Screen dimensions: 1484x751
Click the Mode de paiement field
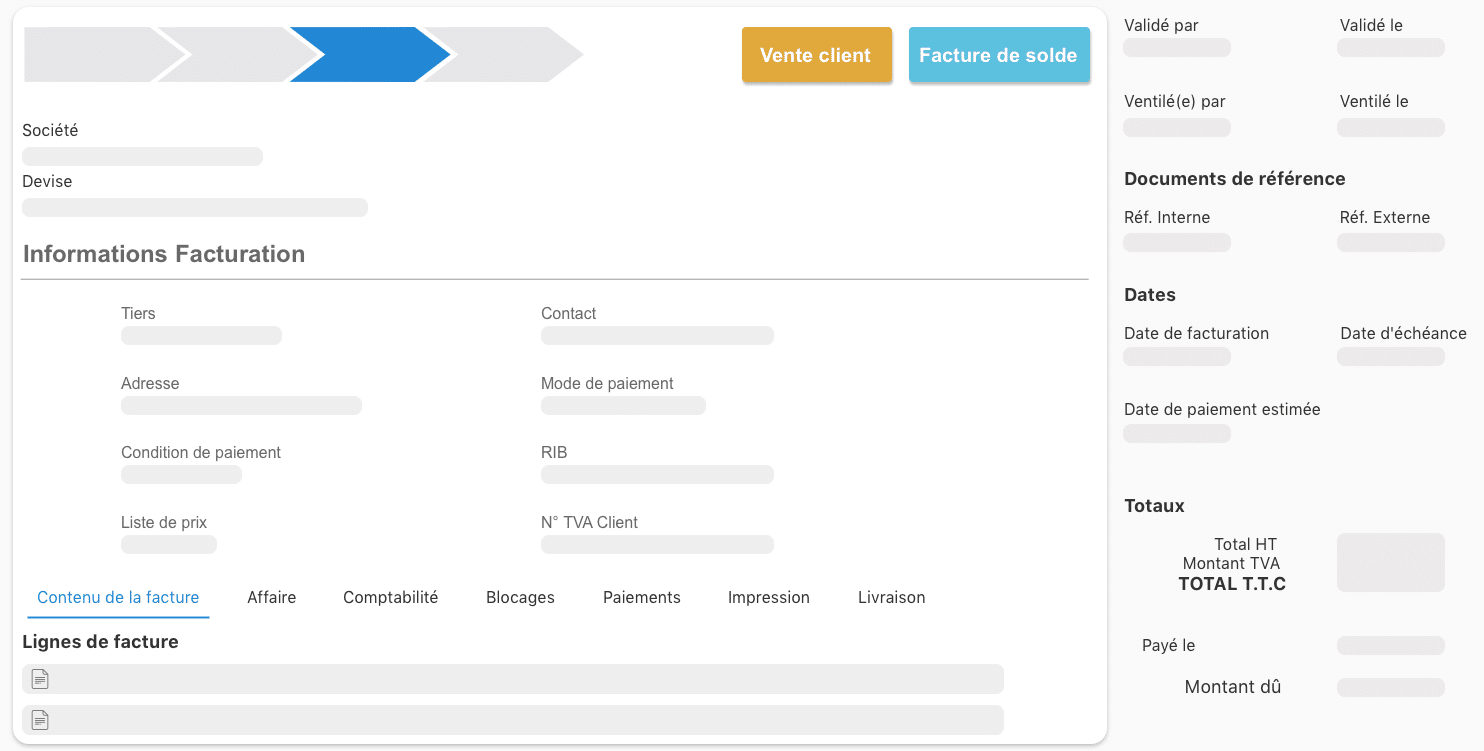click(622, 405)
